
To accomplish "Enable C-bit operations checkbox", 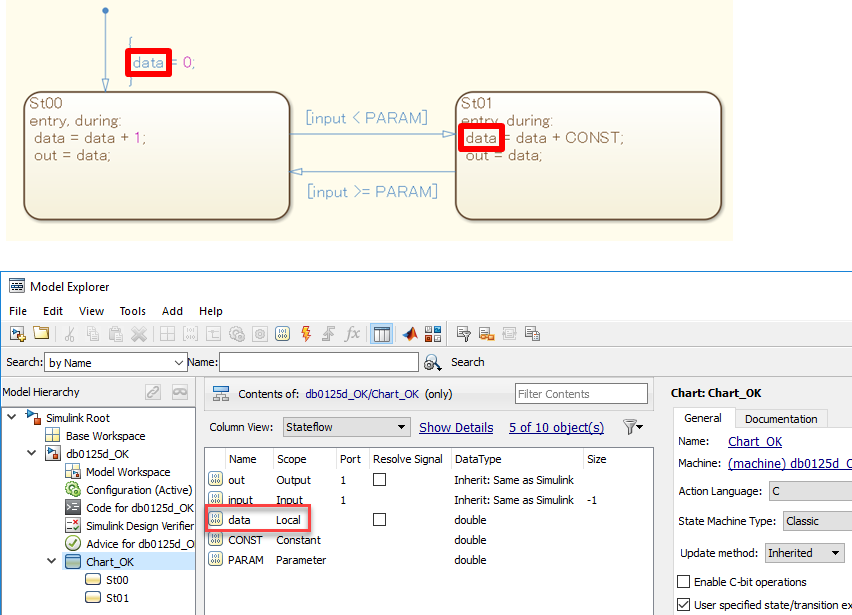I will (684, 581).
